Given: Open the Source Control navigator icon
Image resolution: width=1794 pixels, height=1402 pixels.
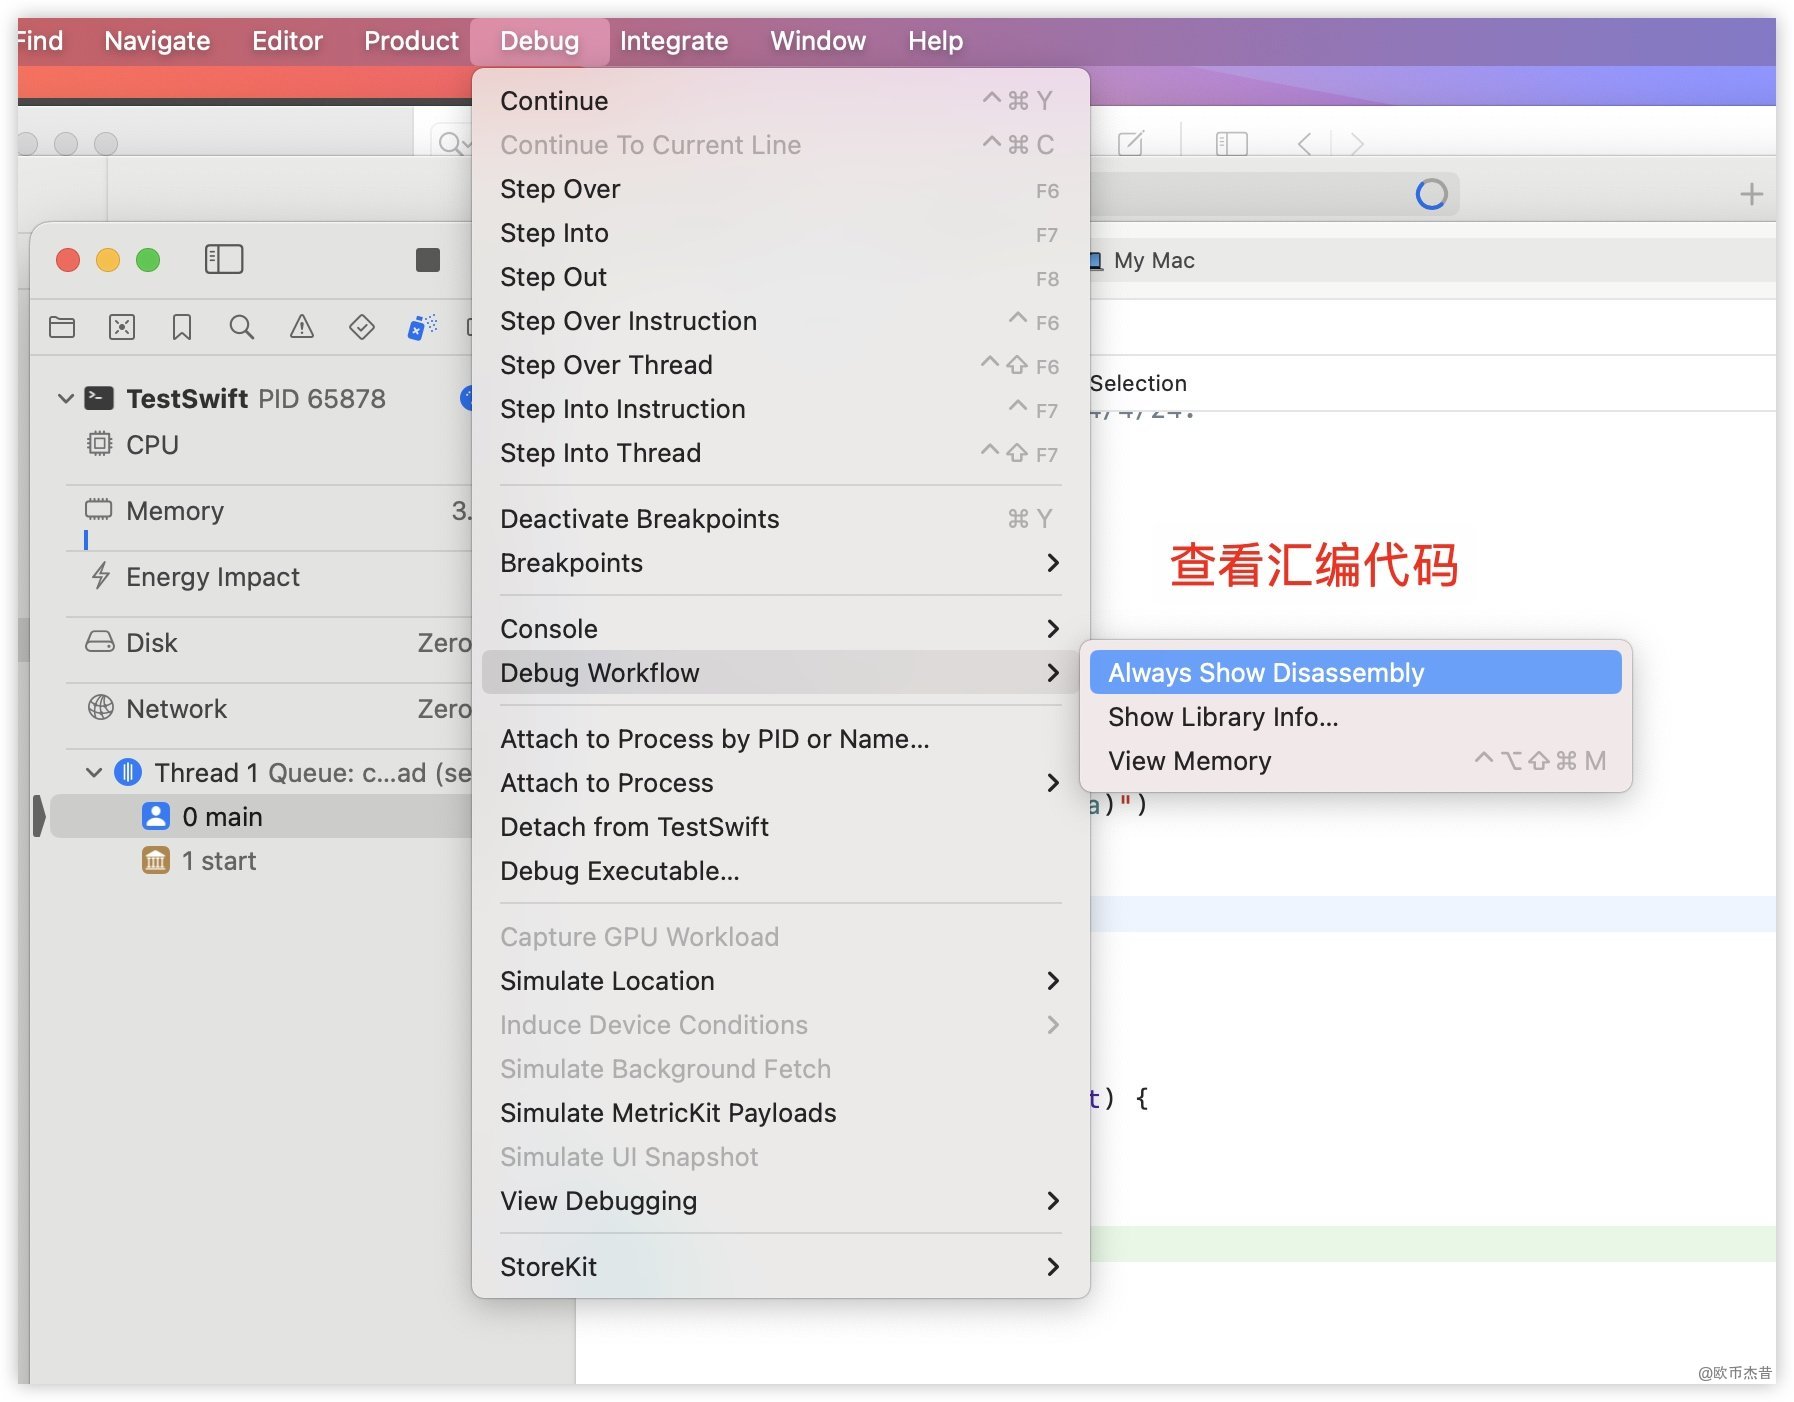Looking at the screenshot, I should (122, 327).
